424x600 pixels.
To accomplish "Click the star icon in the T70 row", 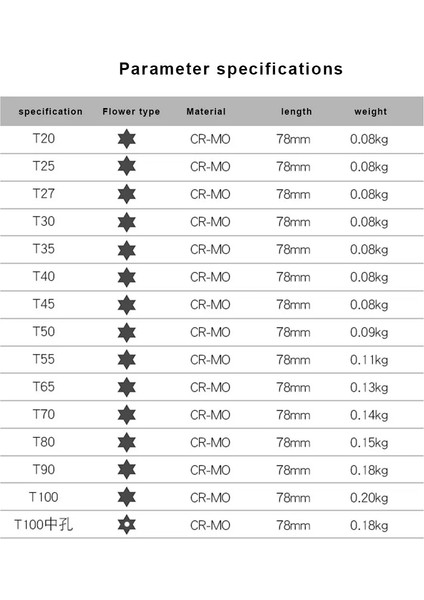I will pos(127,415).
